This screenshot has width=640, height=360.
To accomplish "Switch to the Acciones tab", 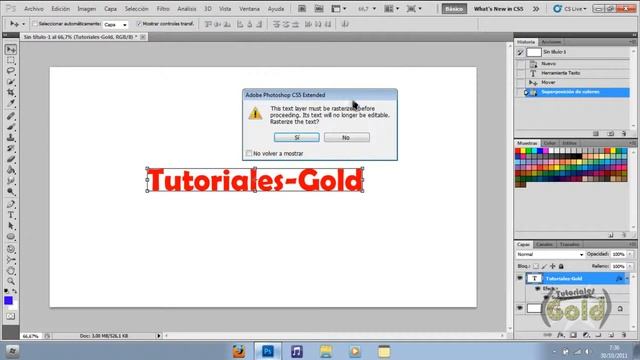I will point(551,42).
